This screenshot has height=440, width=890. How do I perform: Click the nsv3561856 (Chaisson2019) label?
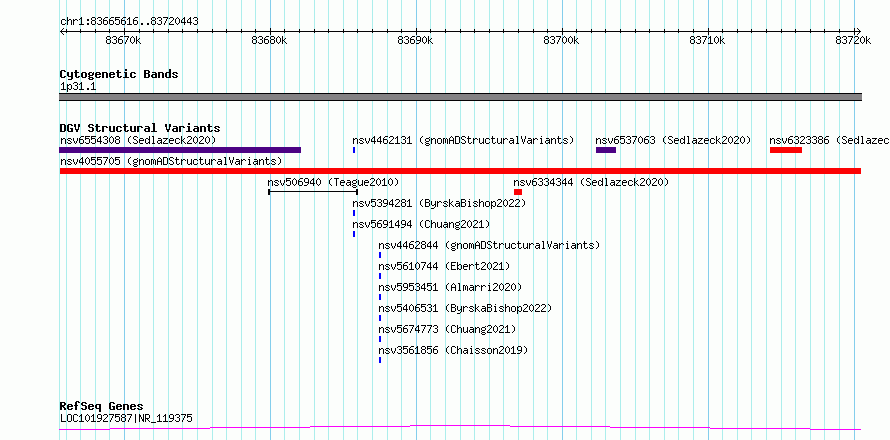click(453, 350)
